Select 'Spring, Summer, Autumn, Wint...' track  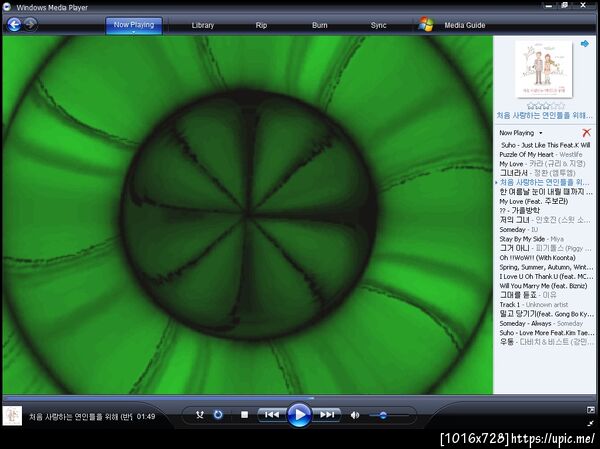pos(545,267)
